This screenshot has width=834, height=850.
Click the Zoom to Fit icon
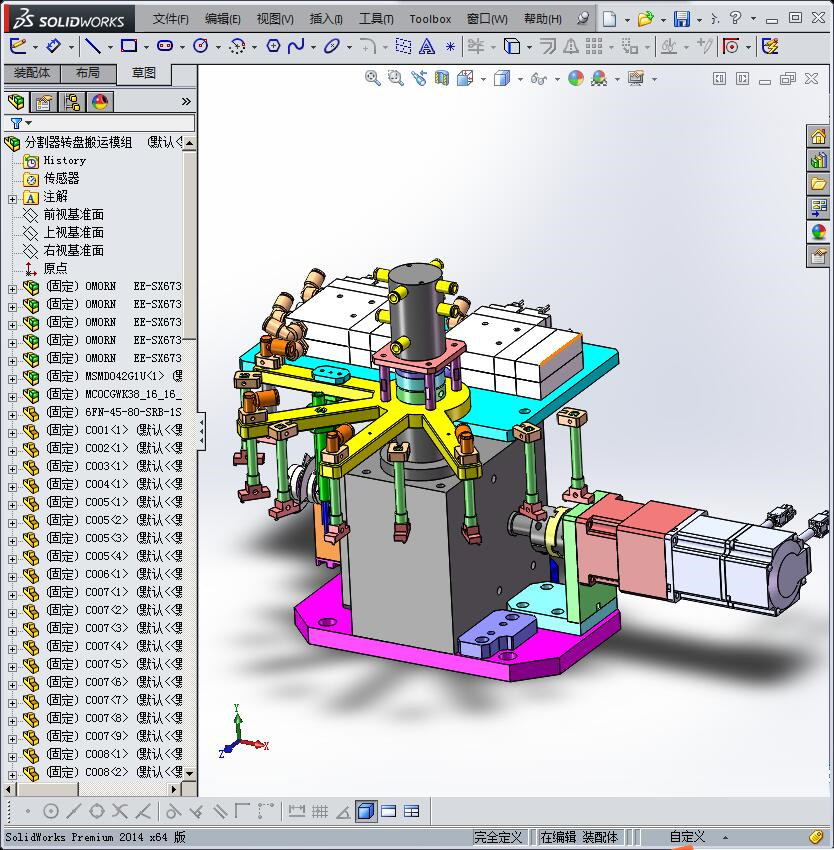click(373, 78)
